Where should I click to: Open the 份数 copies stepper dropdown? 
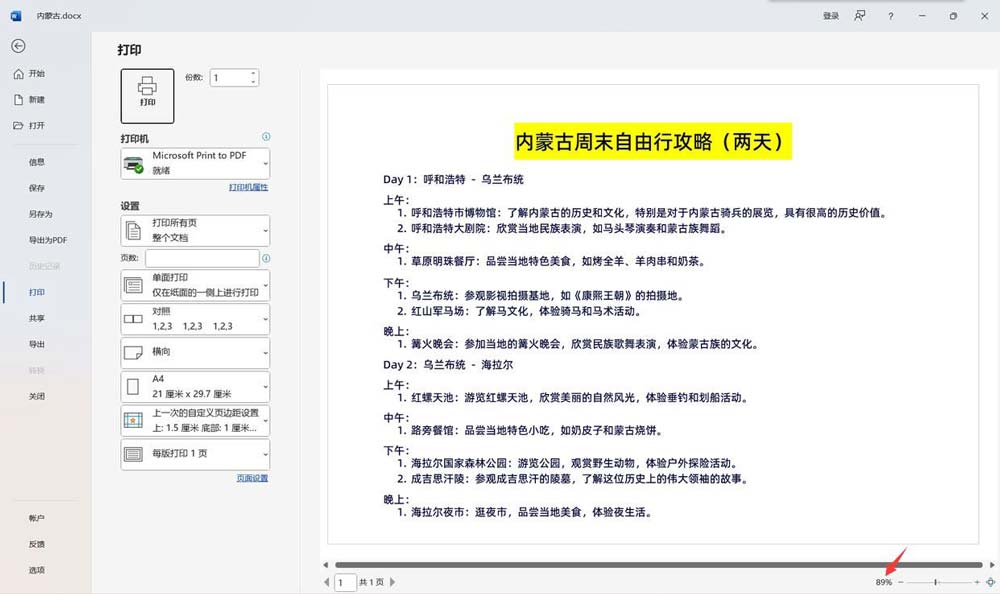pos(255,78)
